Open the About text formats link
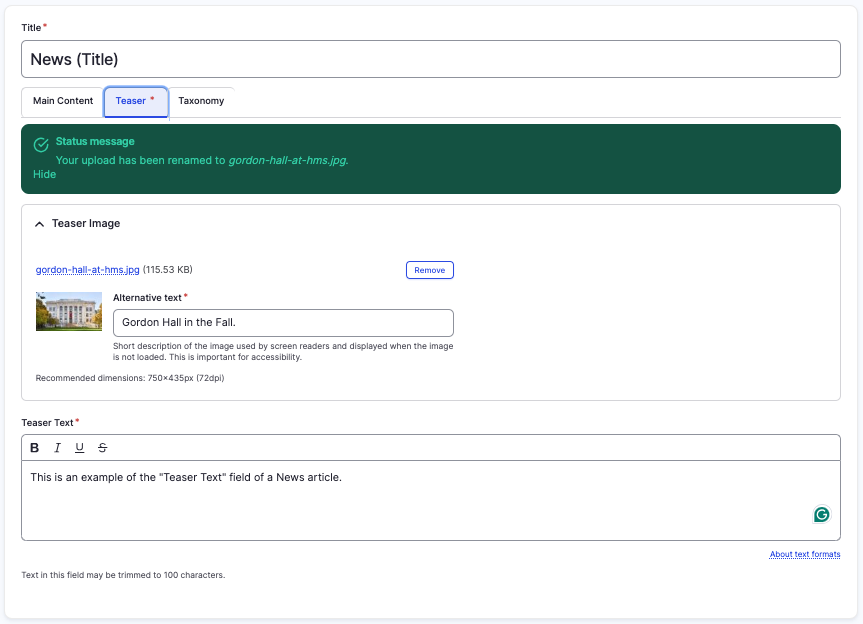The height and width of the screenshot is (624, 863). point(804,554)
